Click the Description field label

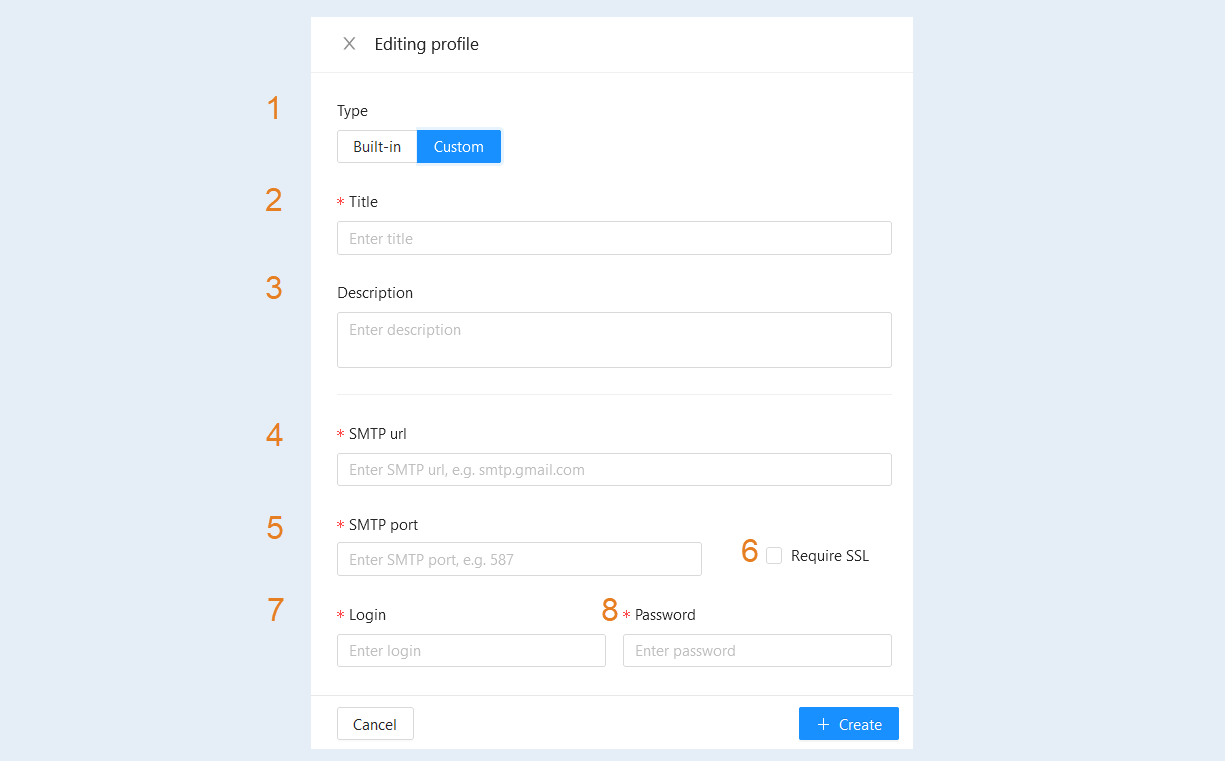point(375,293)
